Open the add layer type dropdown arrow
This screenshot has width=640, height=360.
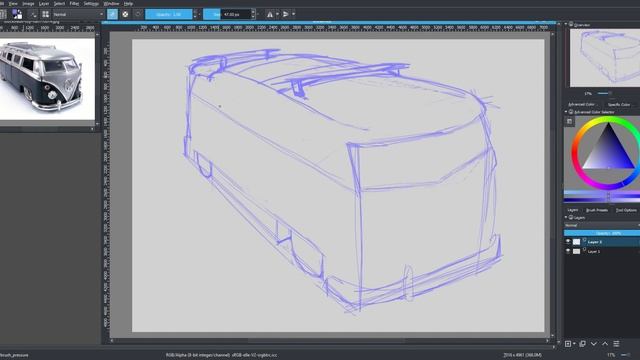[574, 344]
